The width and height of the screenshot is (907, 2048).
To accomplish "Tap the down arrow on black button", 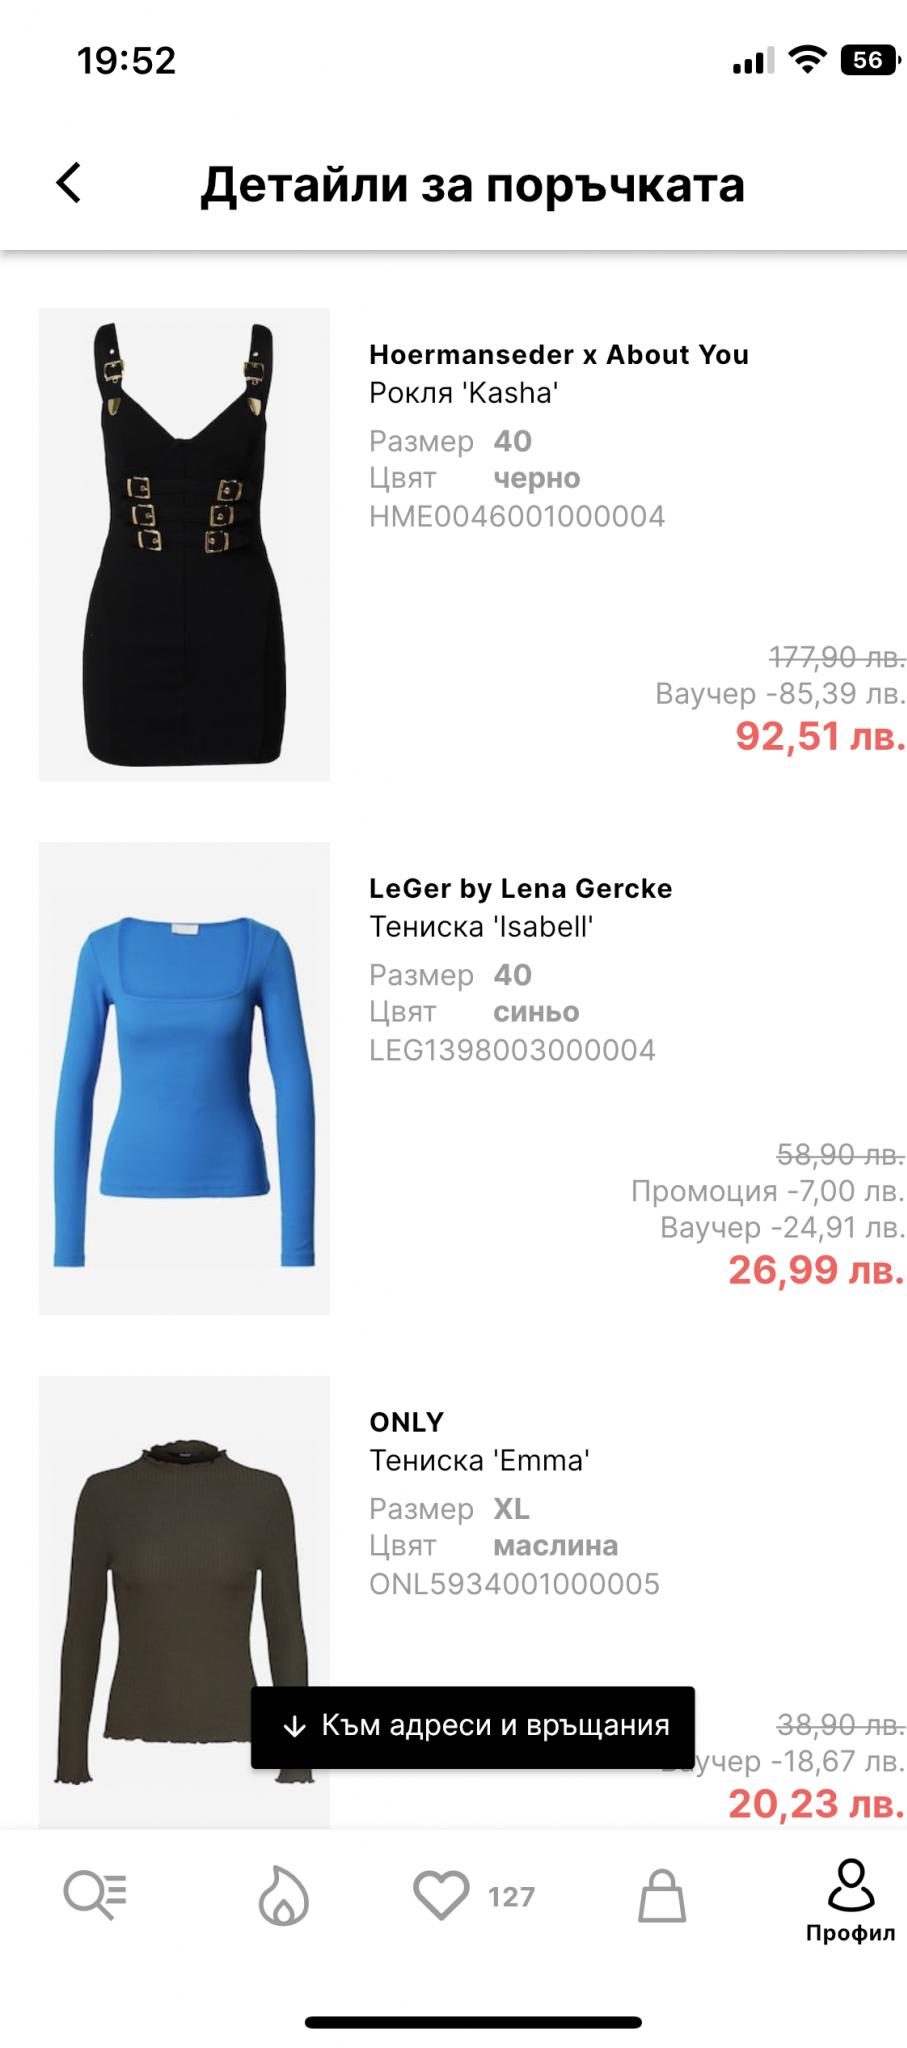I will (294, 1727).
